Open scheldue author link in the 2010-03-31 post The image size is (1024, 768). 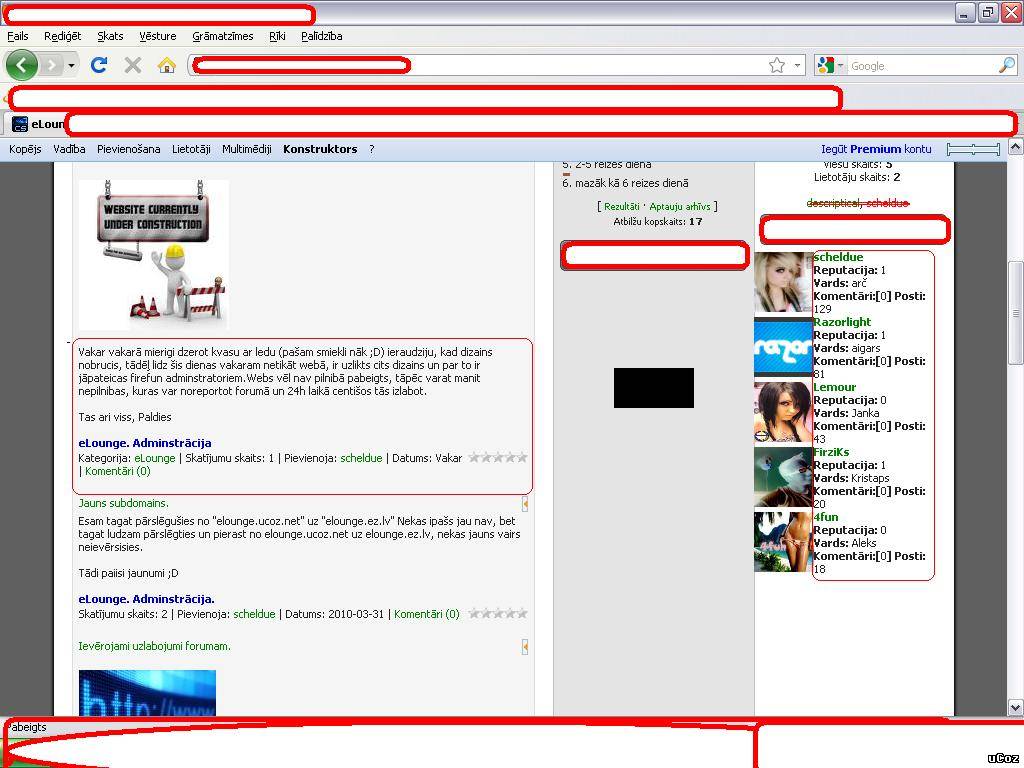point(254,615)
